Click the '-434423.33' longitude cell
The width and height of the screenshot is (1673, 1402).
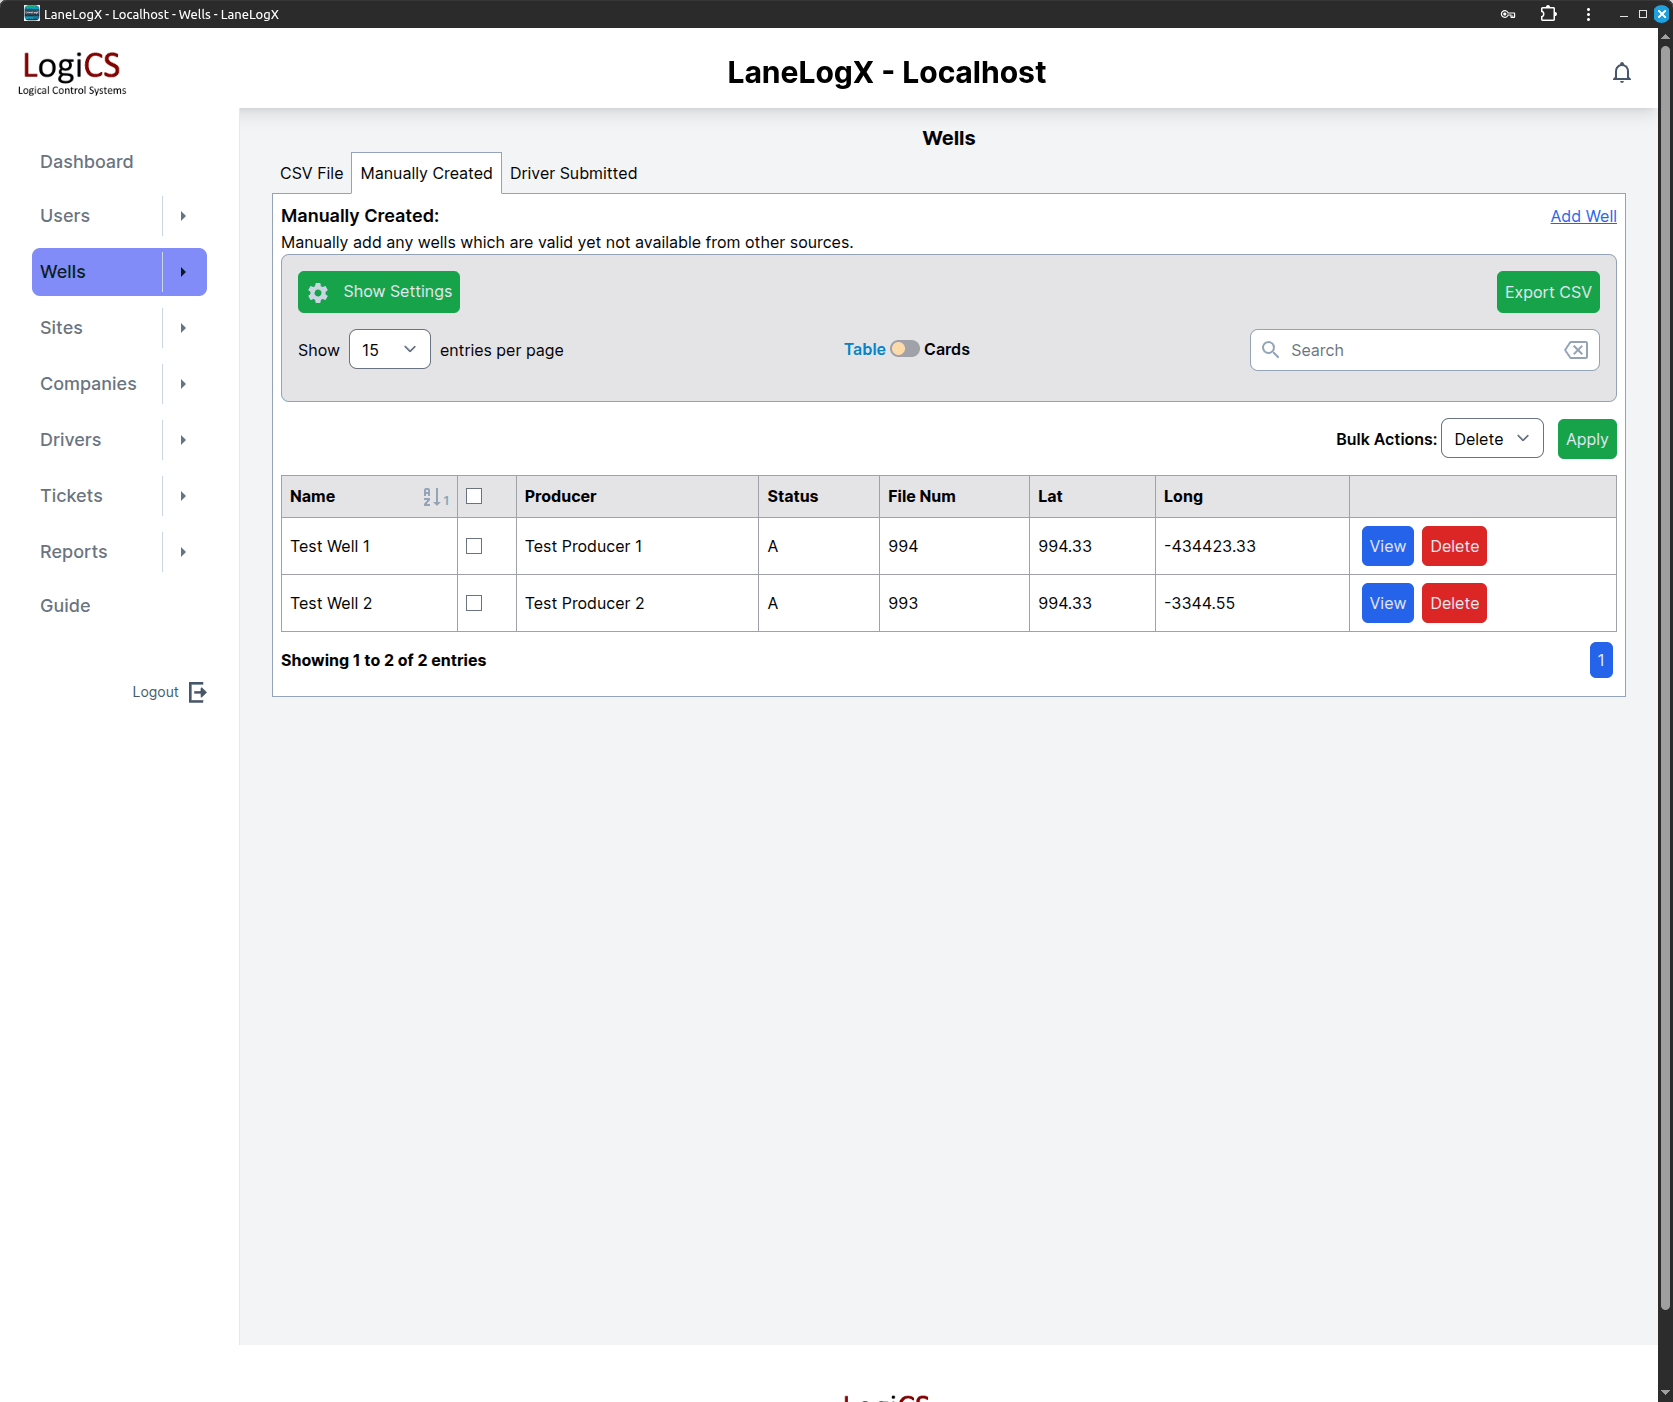(1252, 546)
